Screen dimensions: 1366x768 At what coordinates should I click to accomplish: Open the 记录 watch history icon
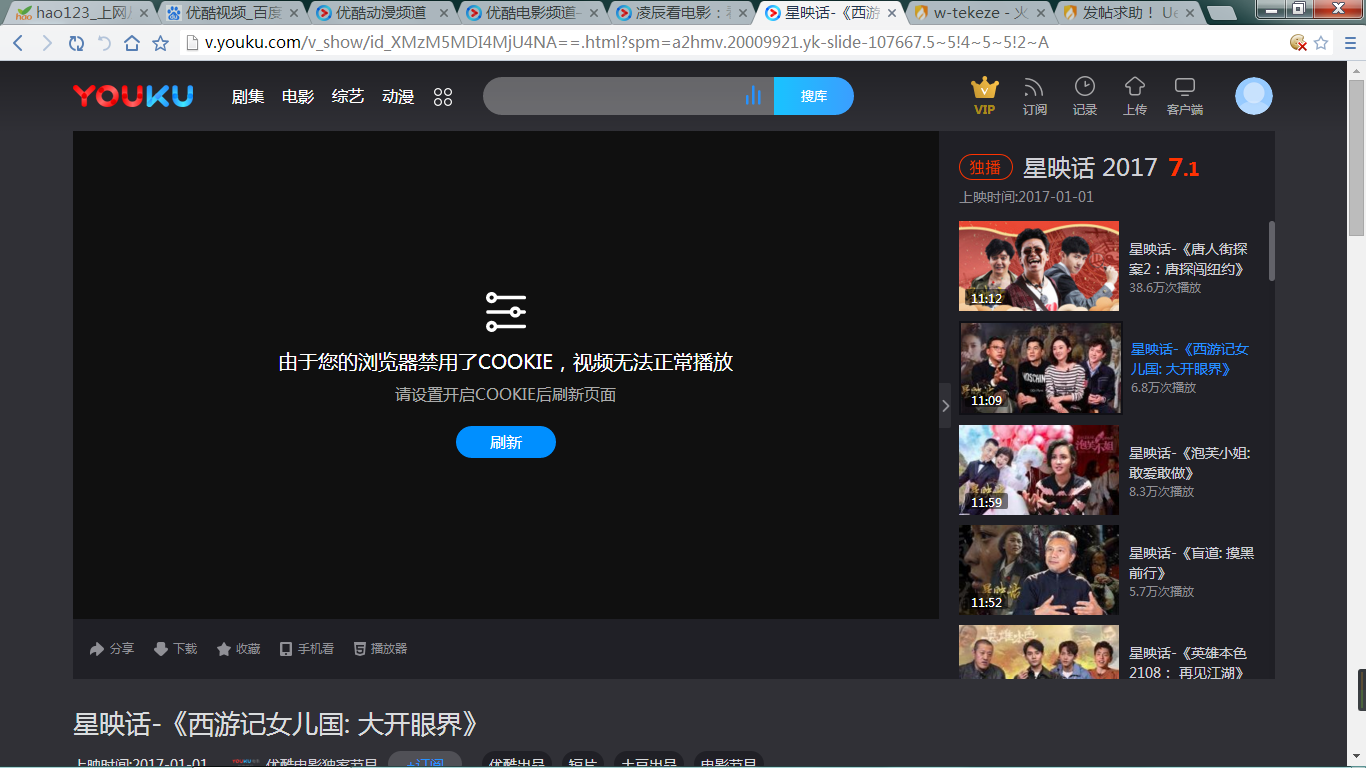[1084, 87]
